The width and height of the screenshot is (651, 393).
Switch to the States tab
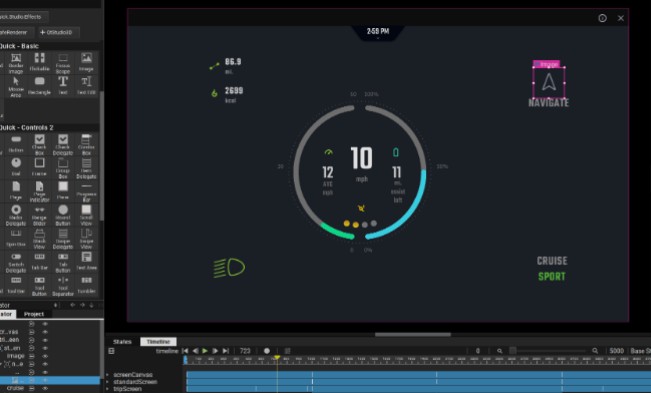122,342
